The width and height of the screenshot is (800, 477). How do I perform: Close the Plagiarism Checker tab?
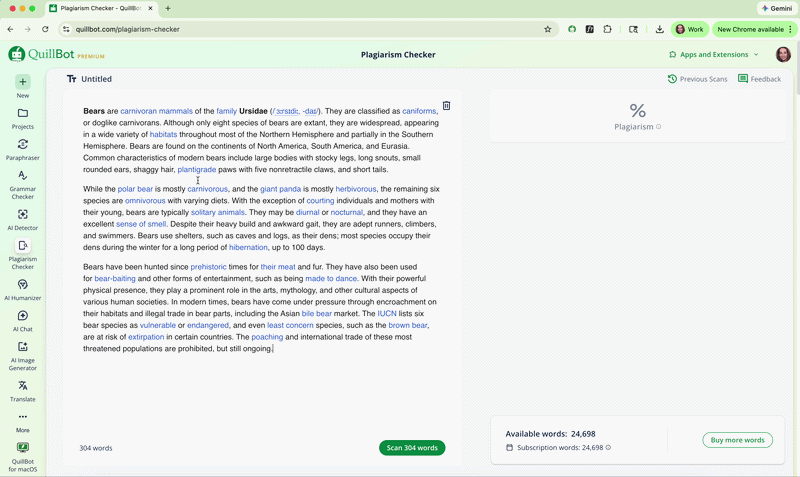point(150,8)
